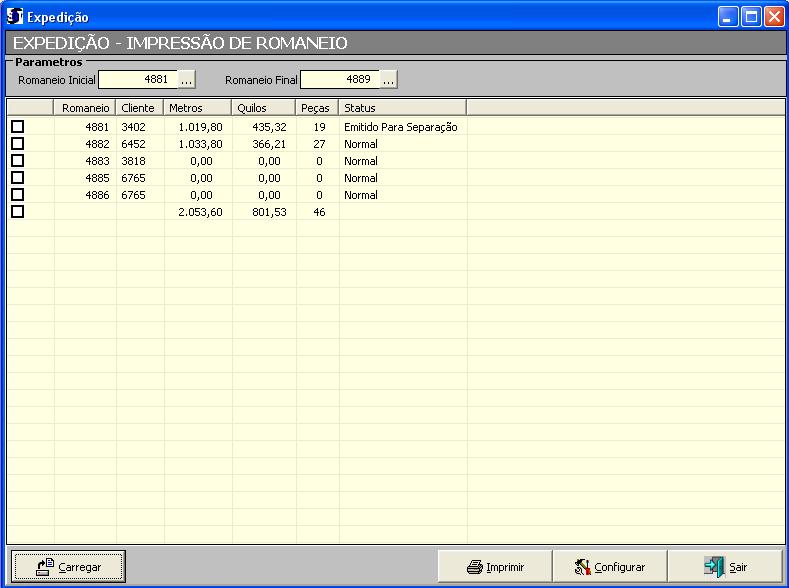789x588 pixels.
Task: Click the Carregar button
Action: point(68,567)
